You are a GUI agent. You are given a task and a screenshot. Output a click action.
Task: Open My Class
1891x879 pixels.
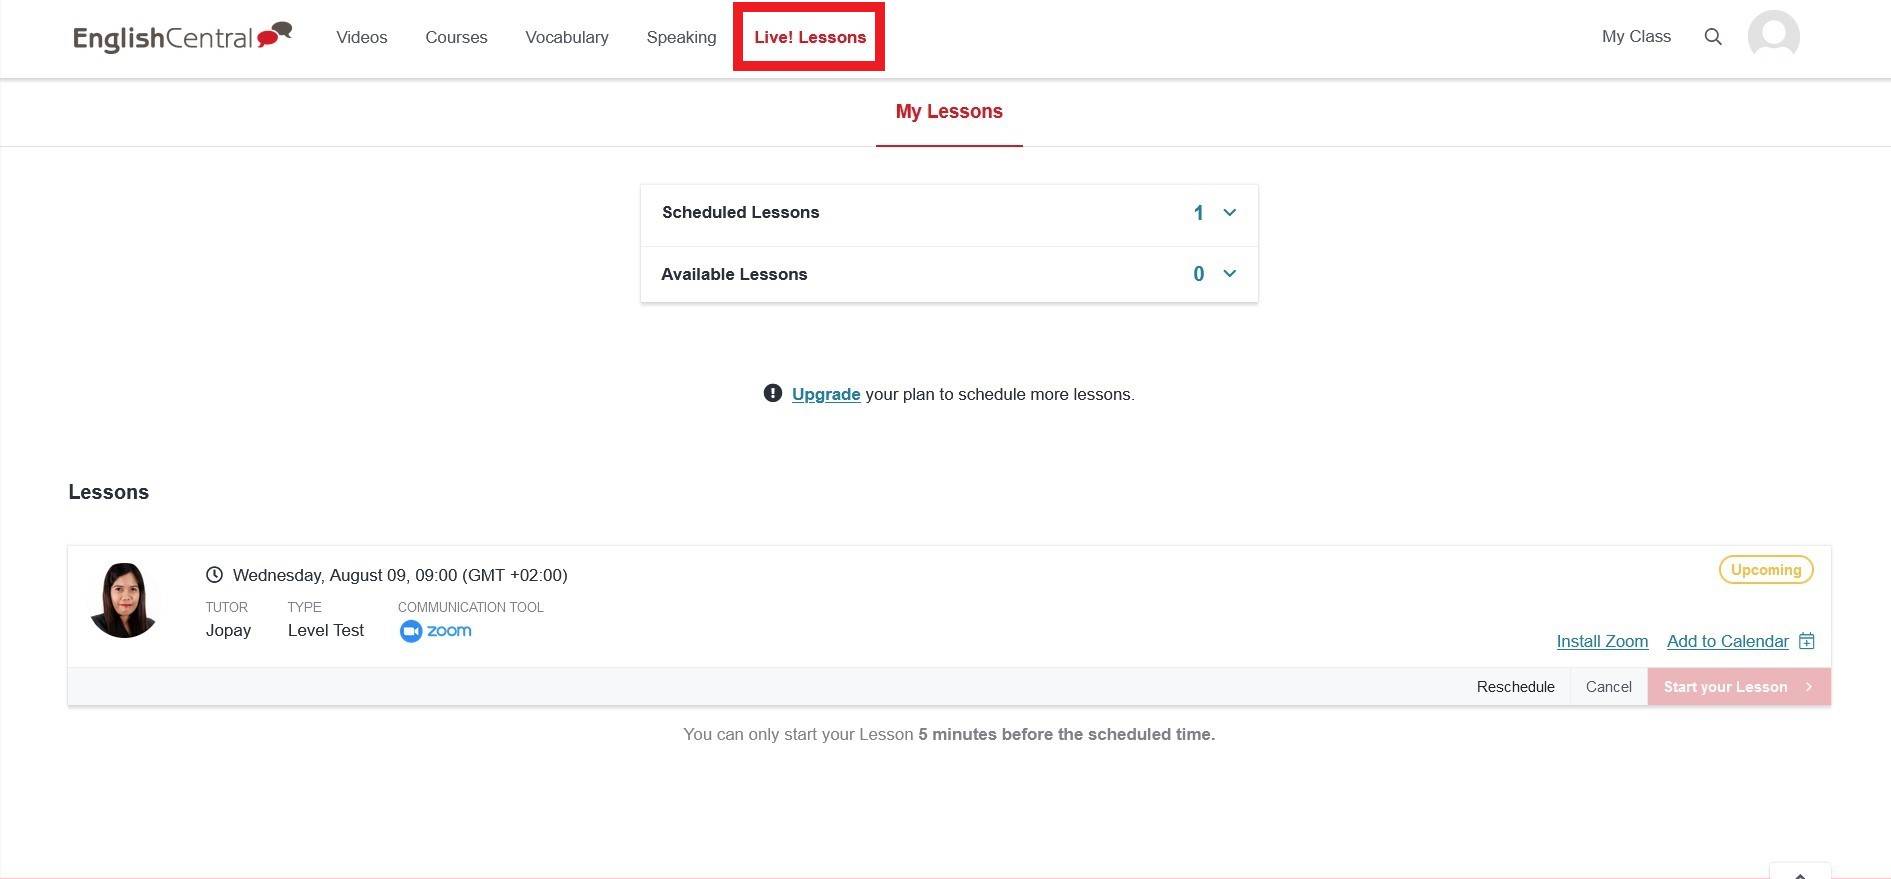[x=1636, y=36]
